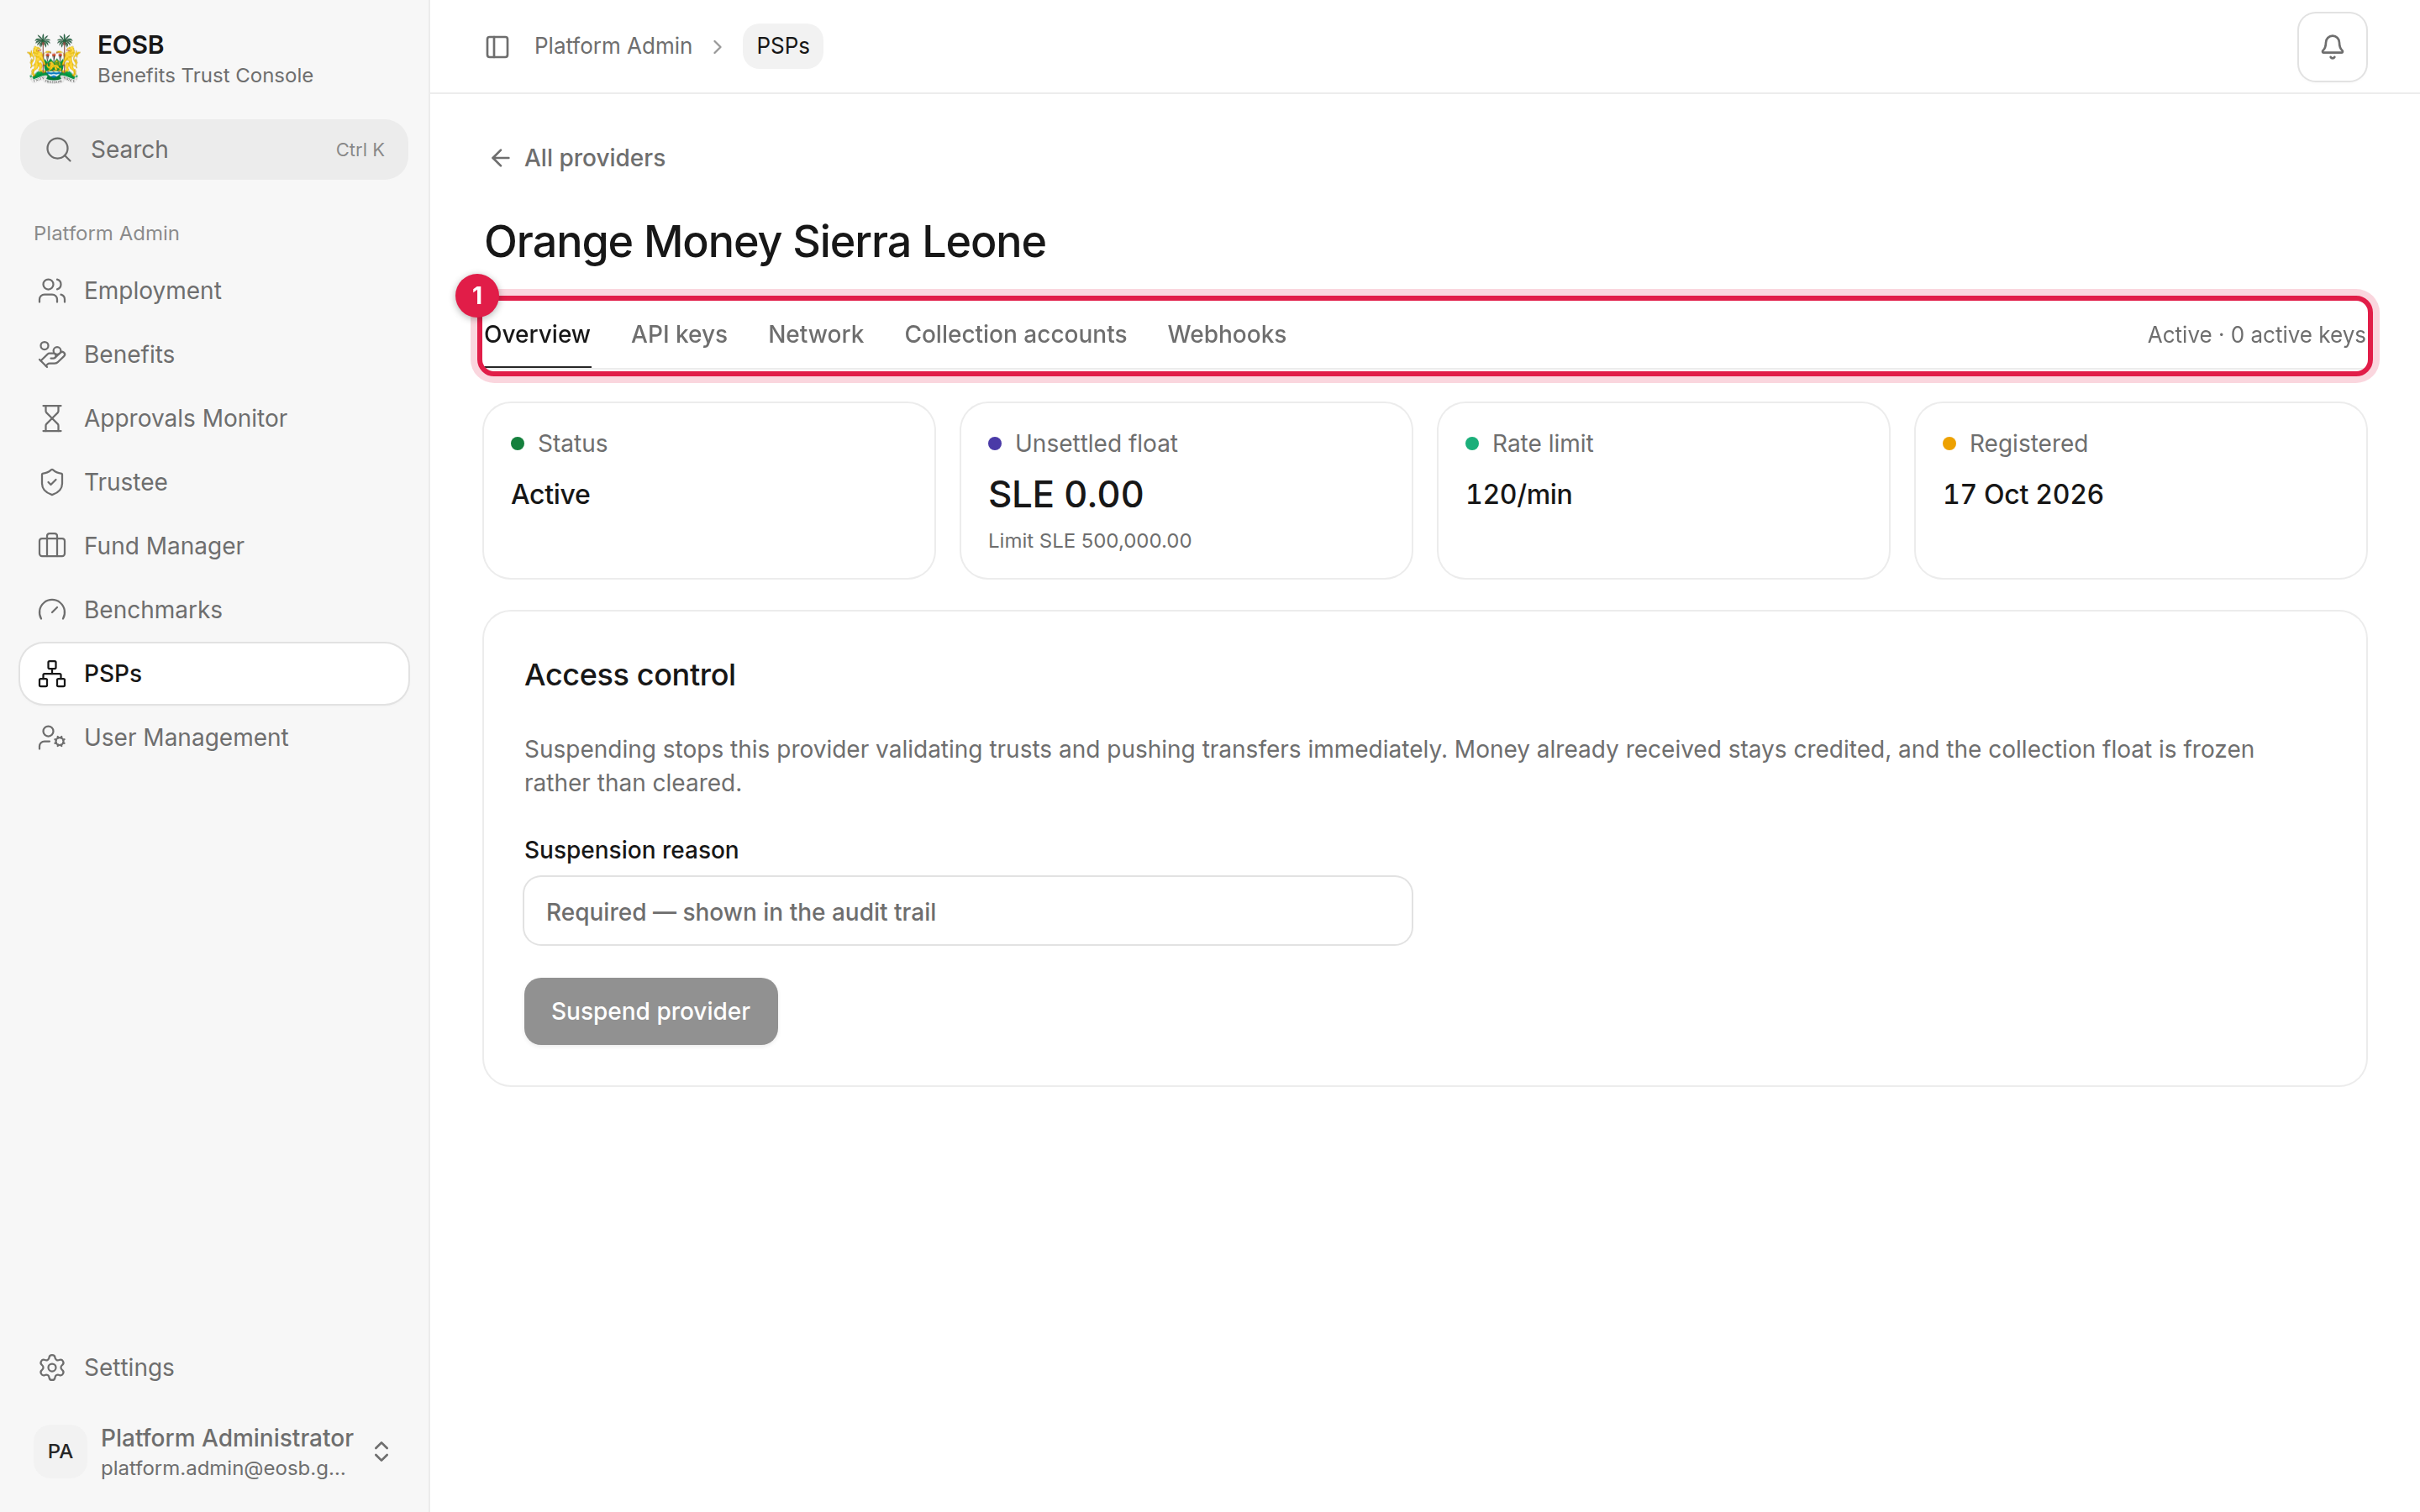Click Platform Admin in the breadcrumb

tap(613, 46)
